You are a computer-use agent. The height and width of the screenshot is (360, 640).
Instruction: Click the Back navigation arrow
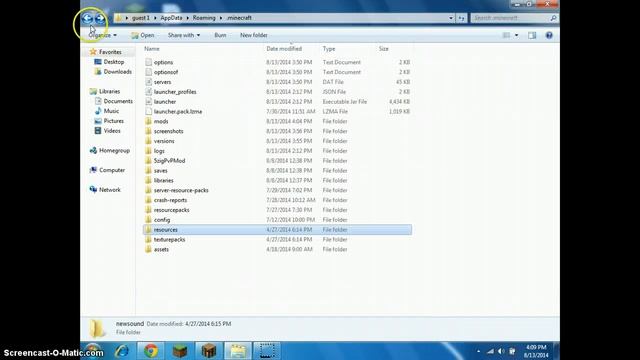(87, 18)
